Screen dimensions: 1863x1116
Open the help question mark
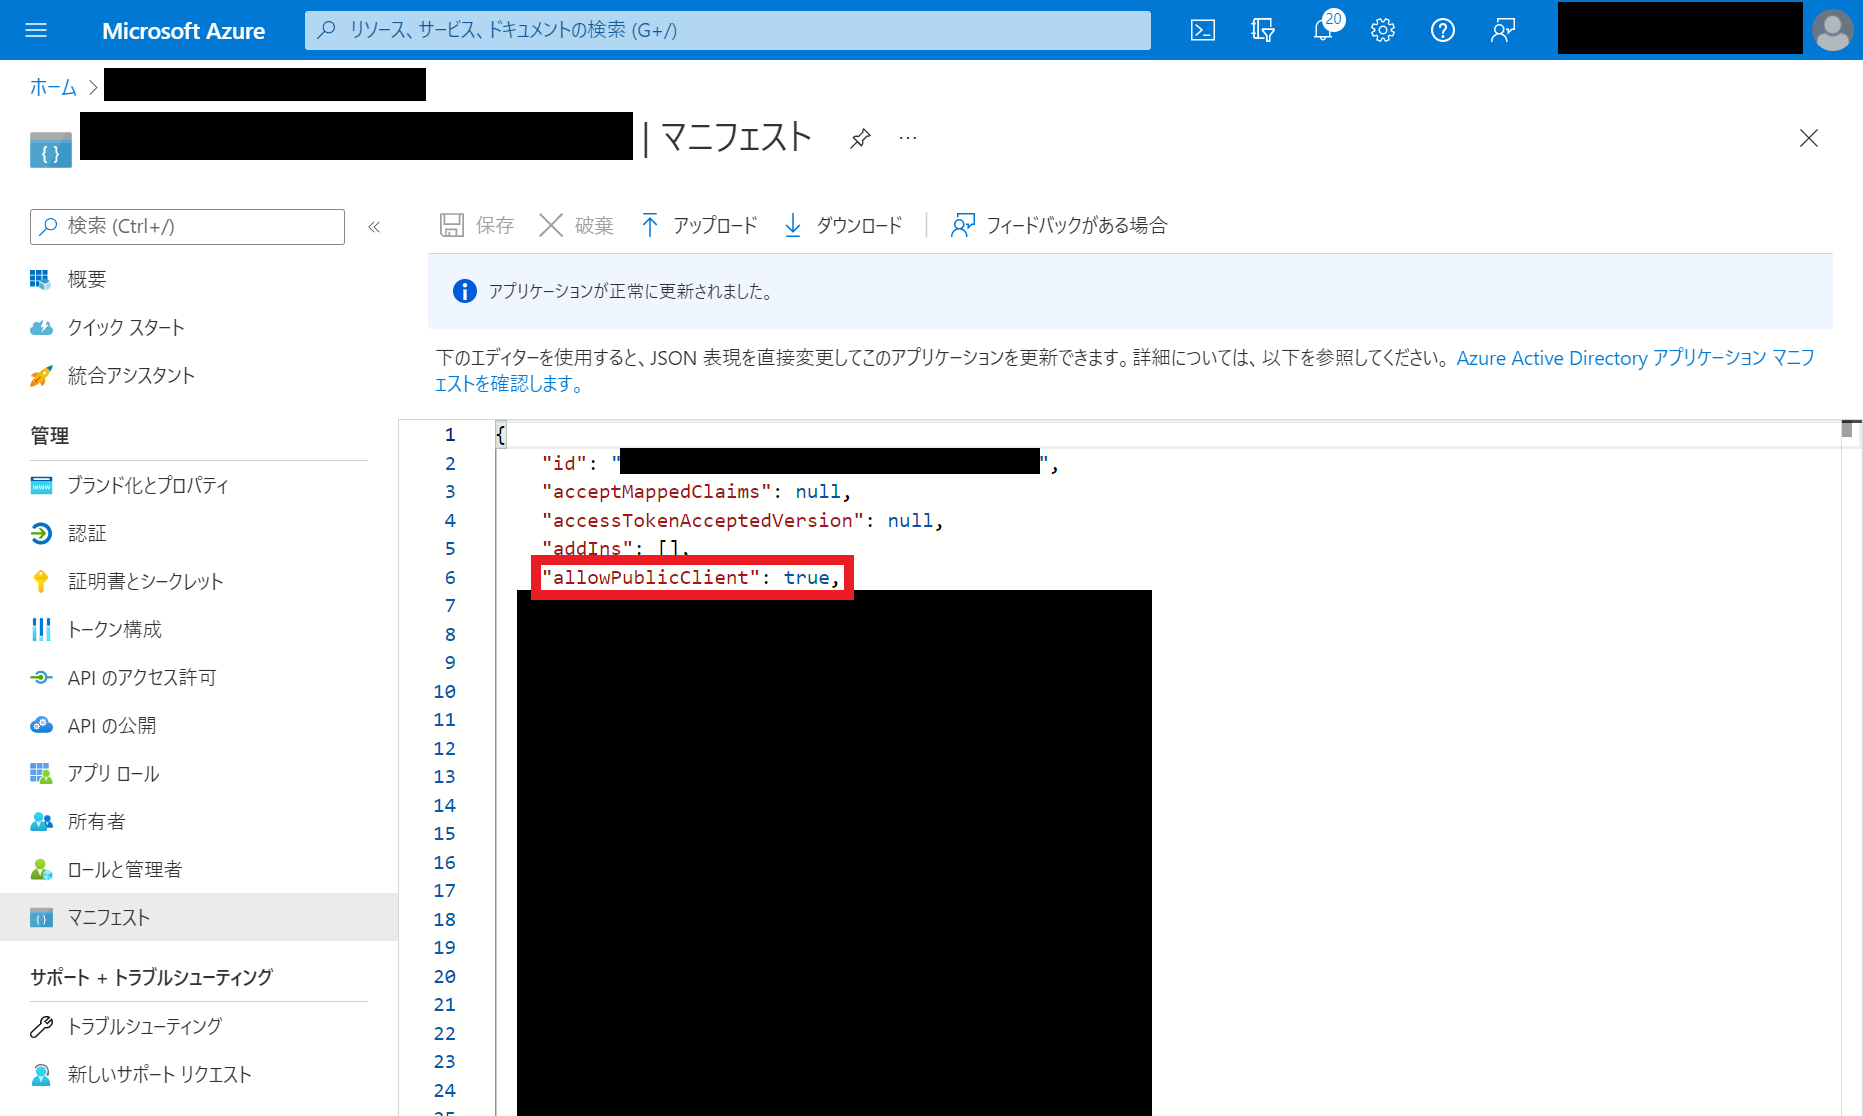pos(1443,30)
